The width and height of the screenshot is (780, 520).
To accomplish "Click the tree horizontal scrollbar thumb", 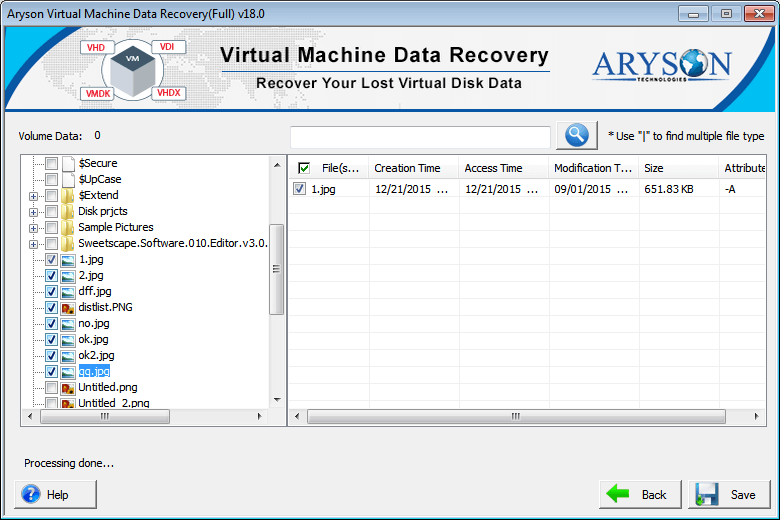I will [x=105, y=416].
